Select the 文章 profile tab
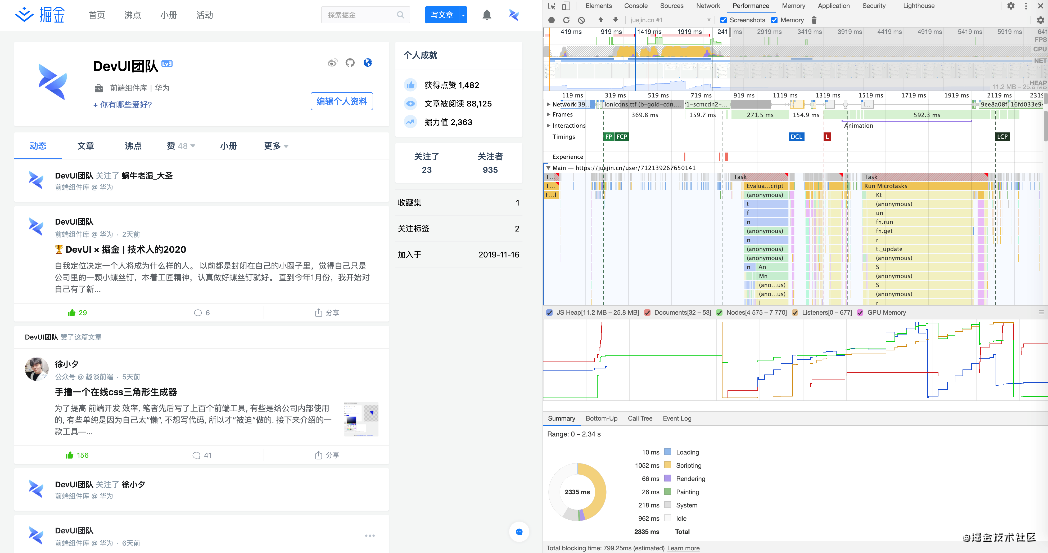Image resolution: width=1048 pixels, height=553 pixels. pyautogui.click(x=86, y=146)
